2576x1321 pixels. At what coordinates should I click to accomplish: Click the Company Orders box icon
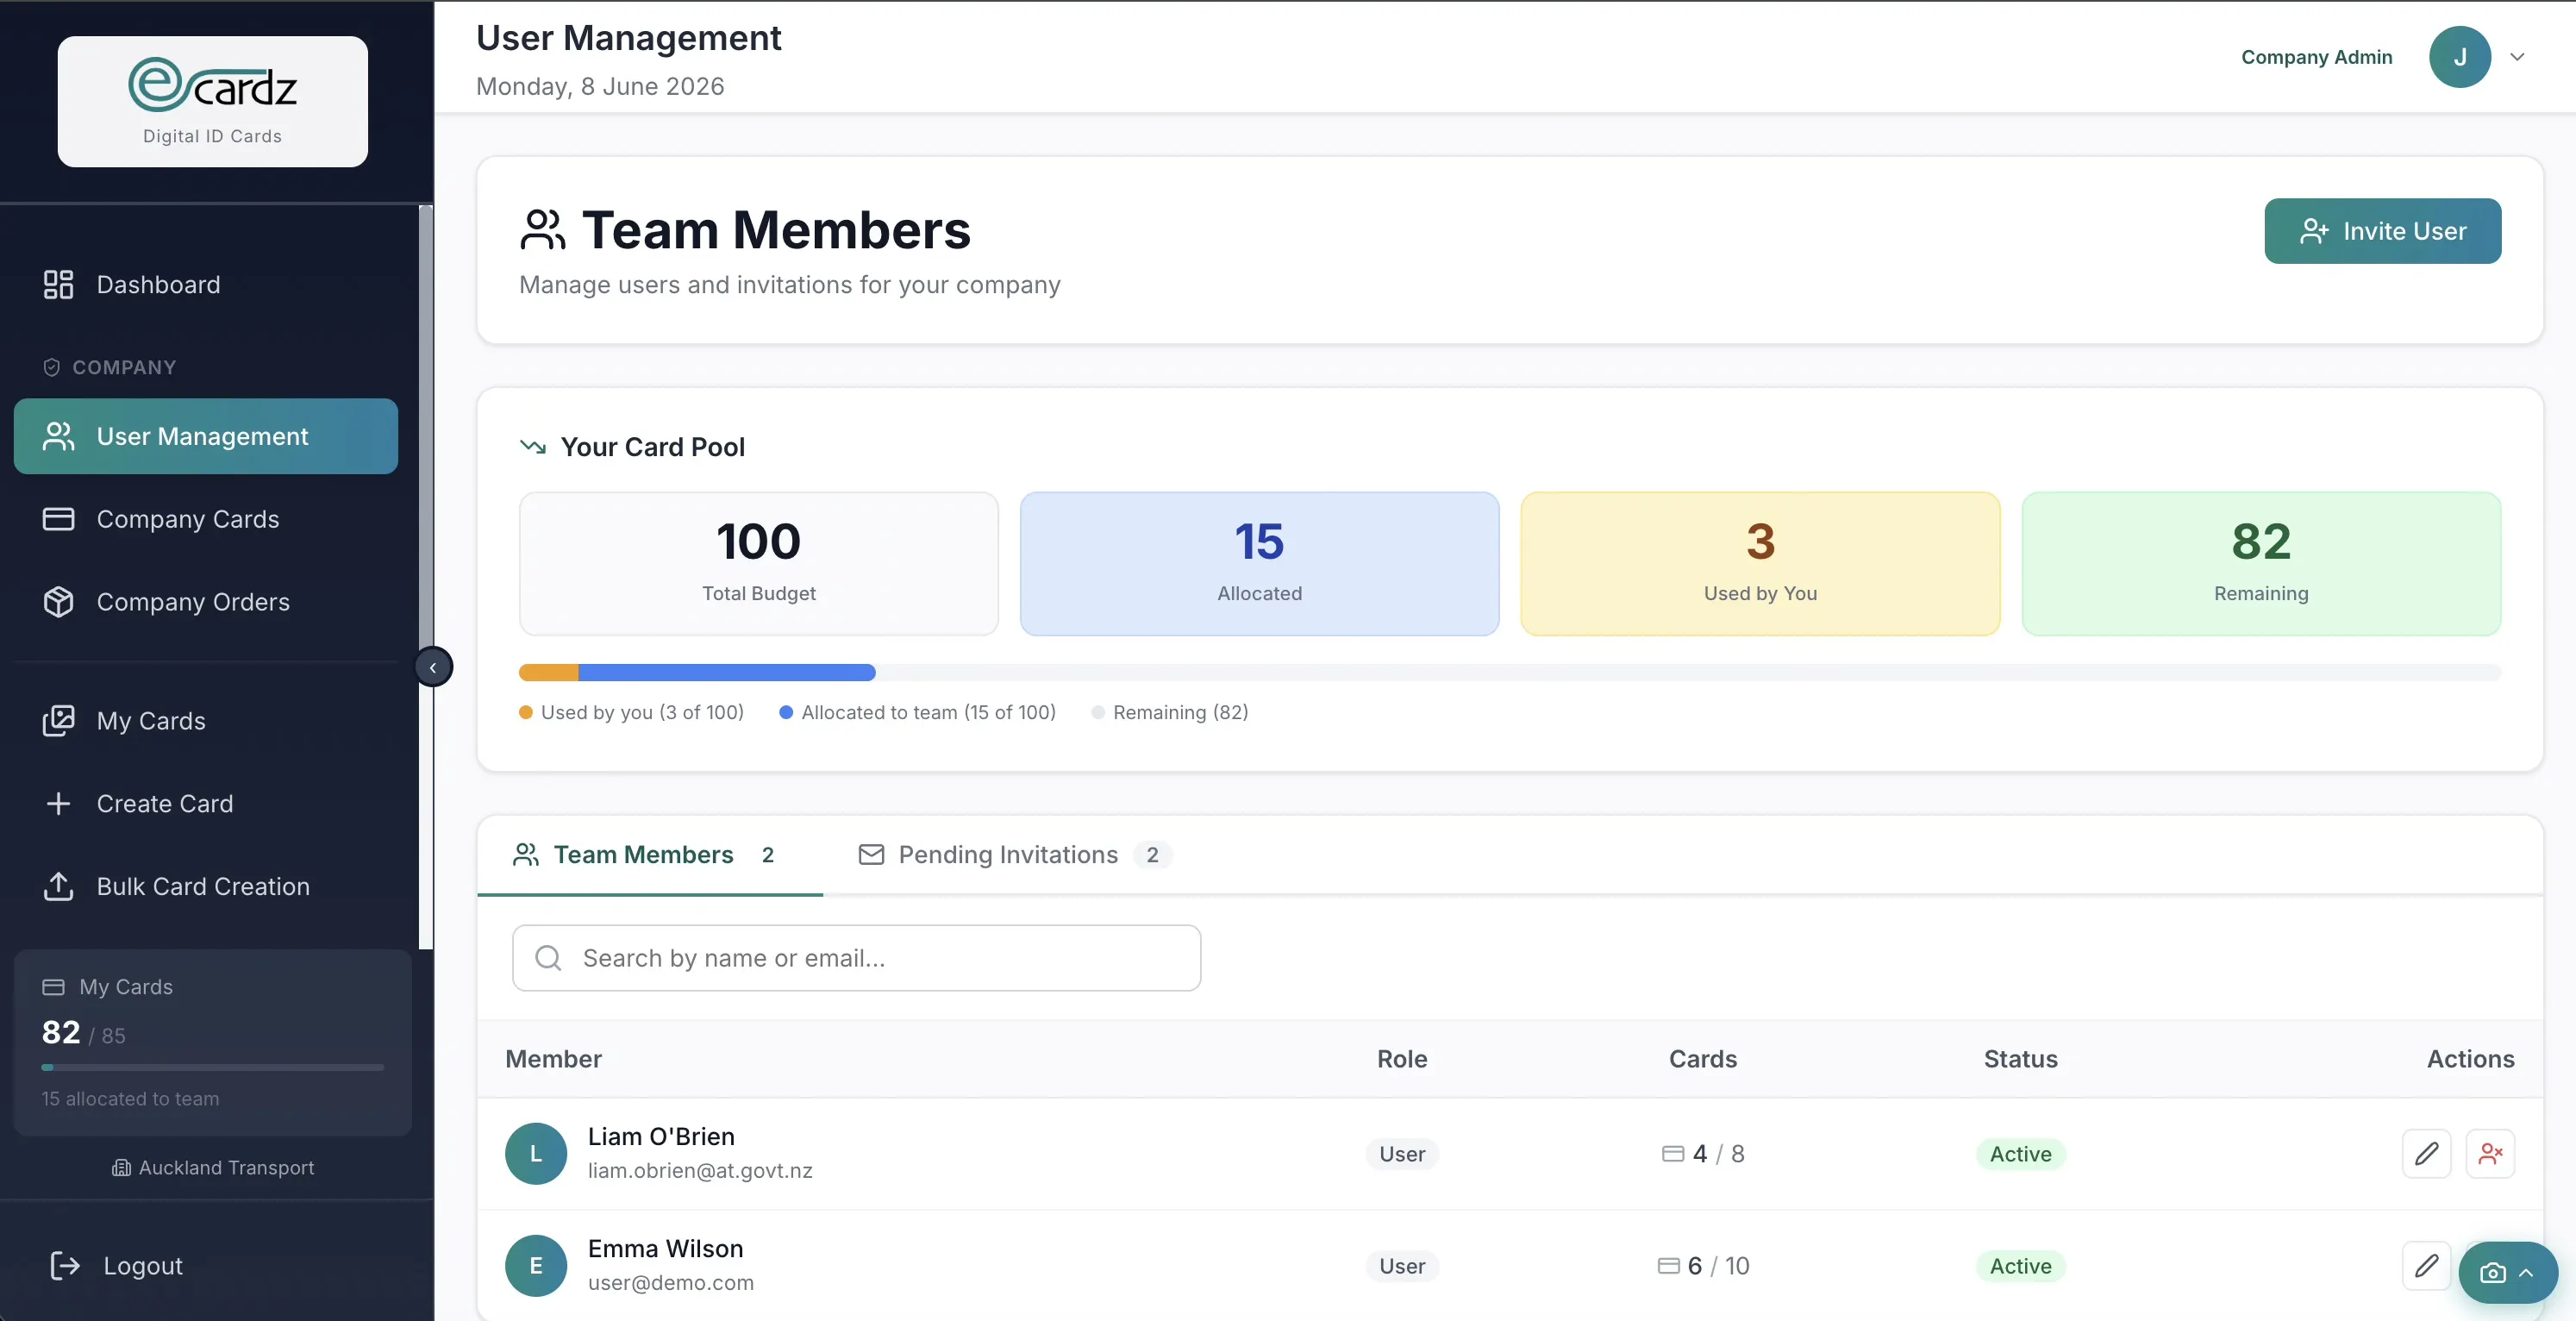pos(58,602)
